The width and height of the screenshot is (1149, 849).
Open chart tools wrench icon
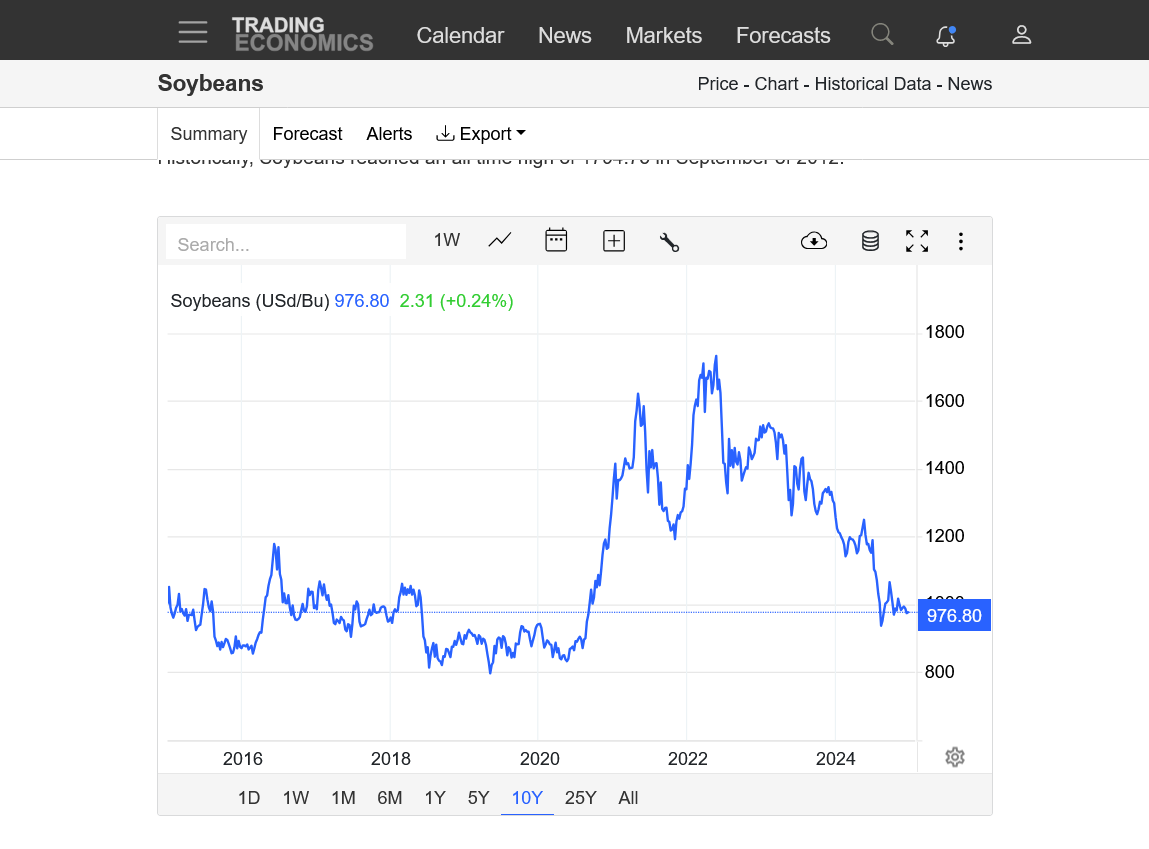(x=669, y=241)
